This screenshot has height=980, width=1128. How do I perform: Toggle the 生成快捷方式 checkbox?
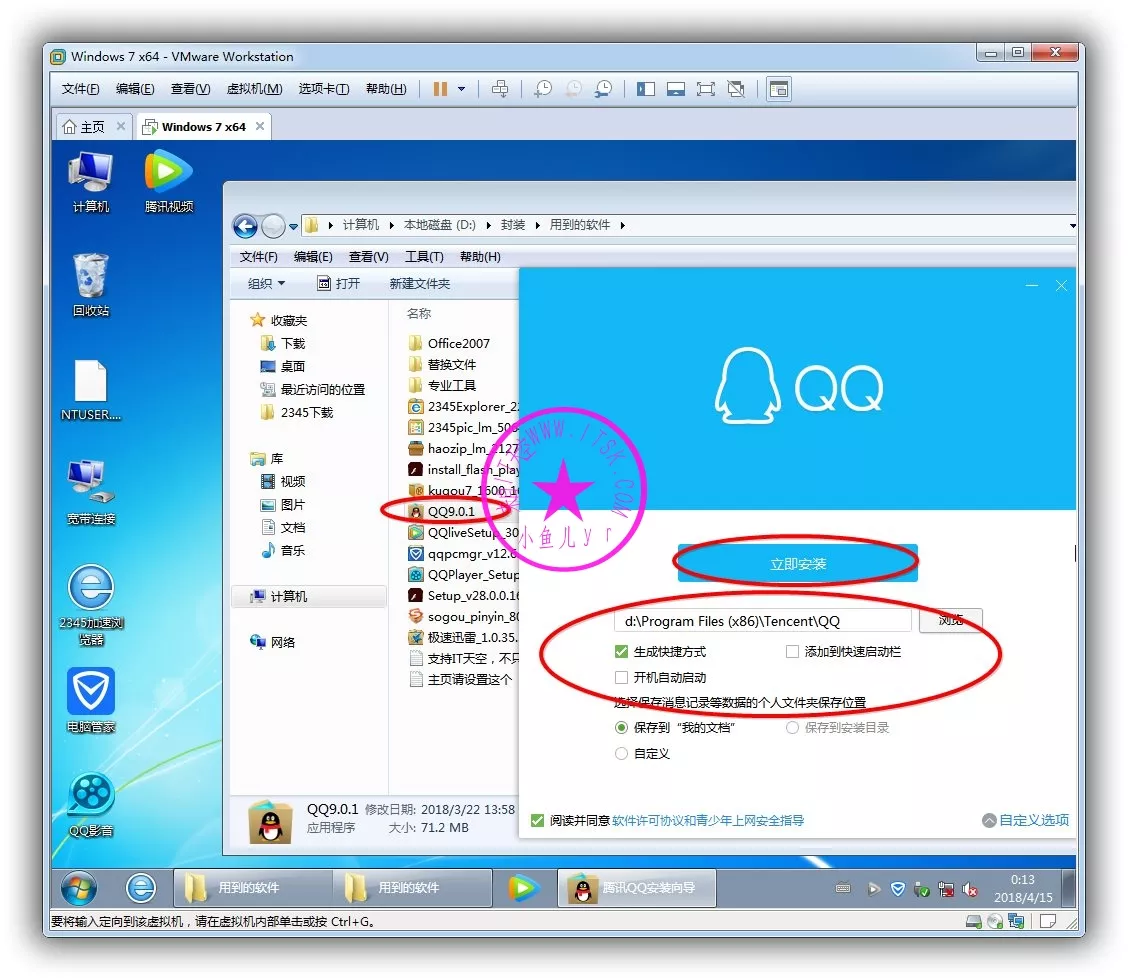coord(622,652)
